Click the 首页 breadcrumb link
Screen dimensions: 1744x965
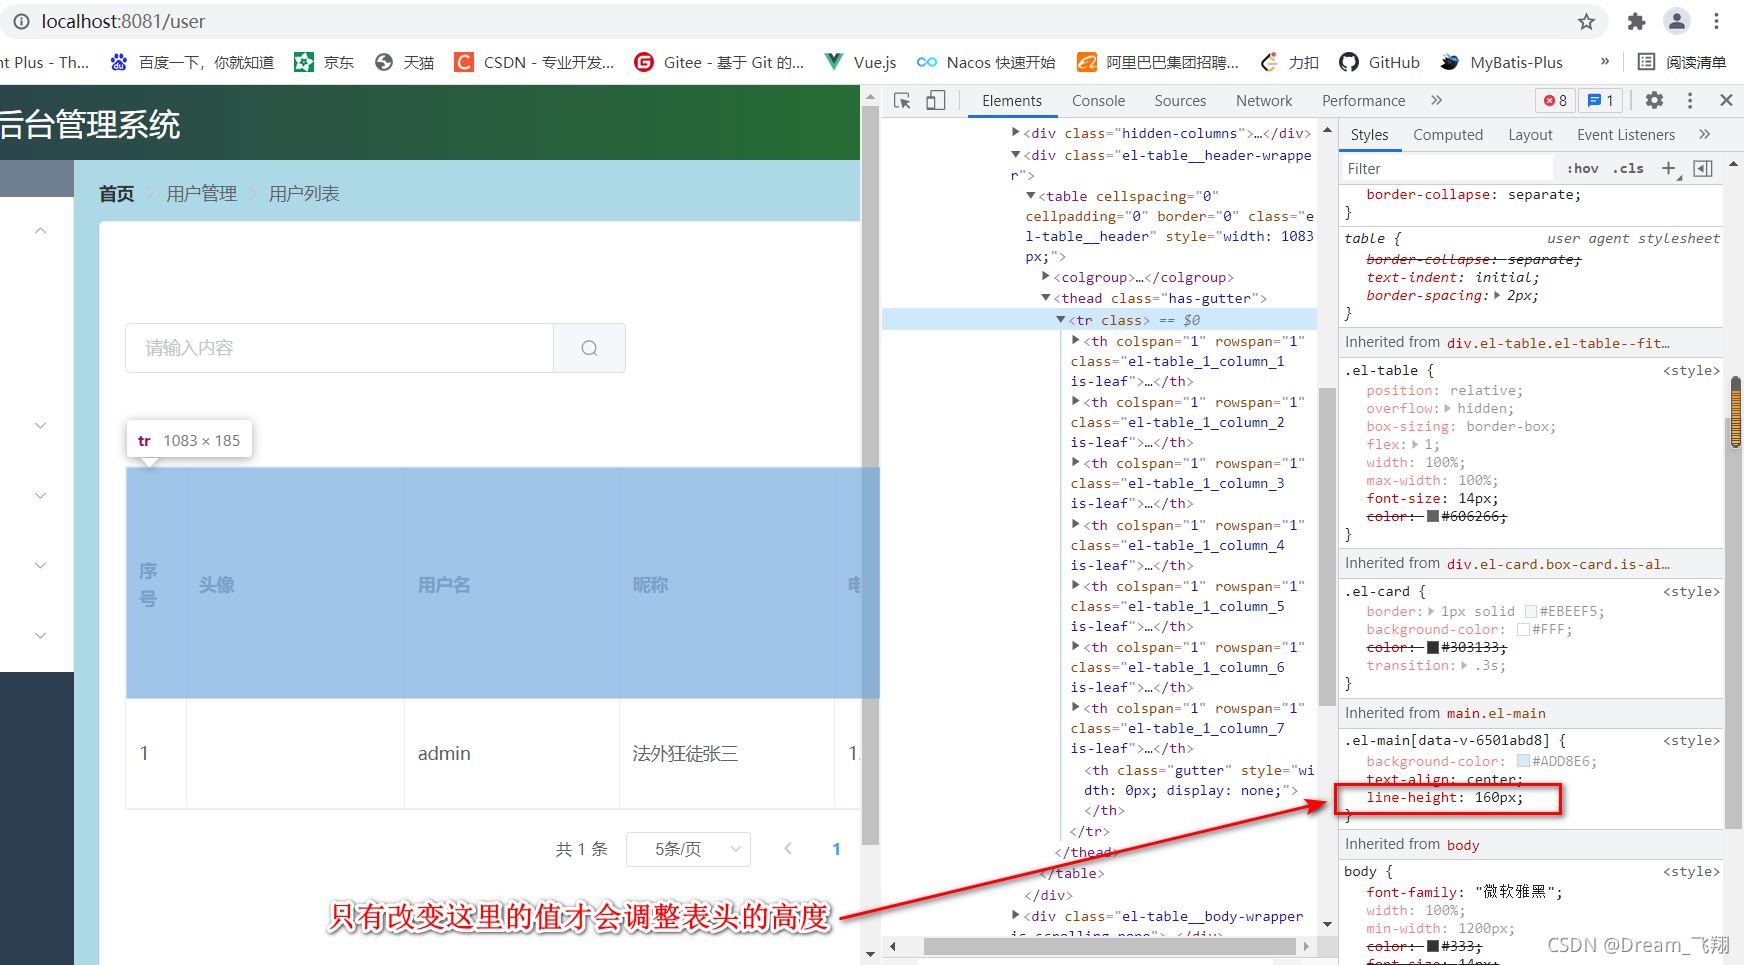tap(115, 193)
